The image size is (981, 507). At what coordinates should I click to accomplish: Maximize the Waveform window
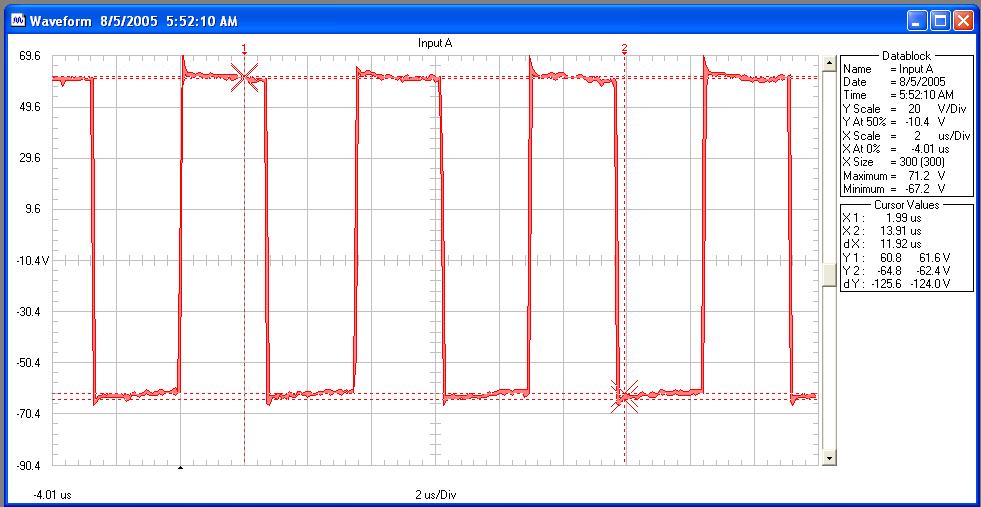[x=940, y=21]
